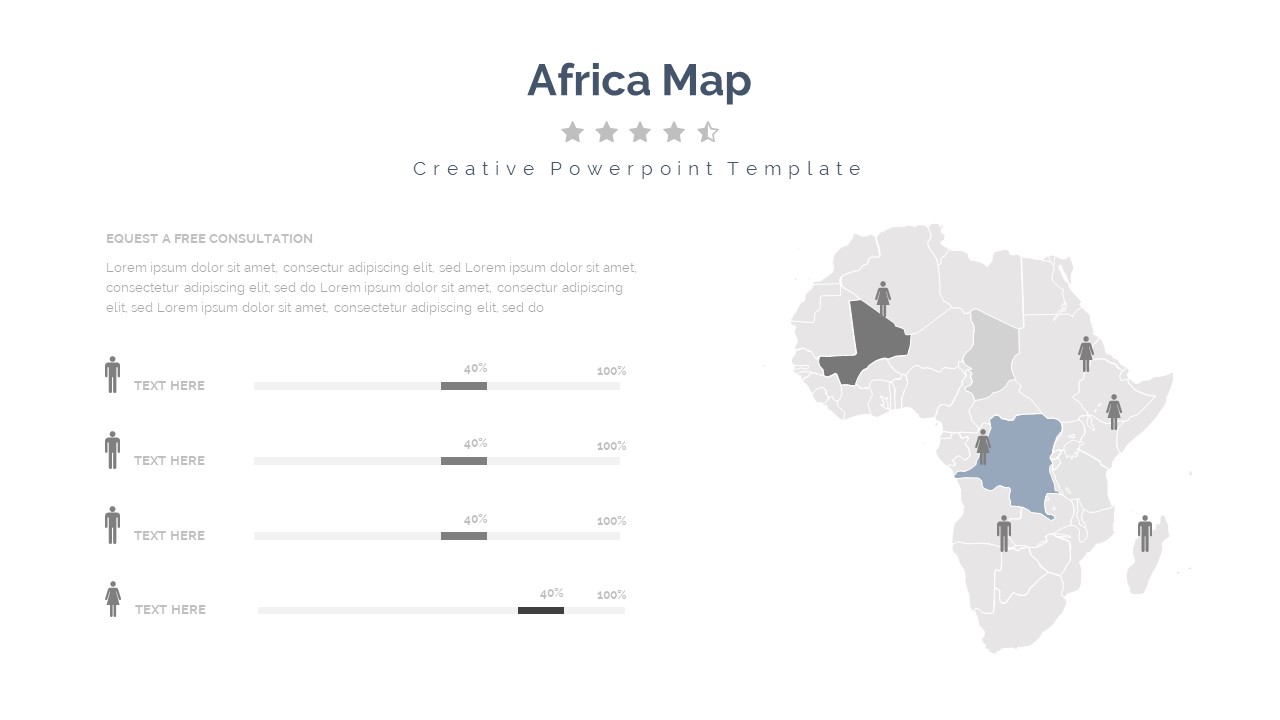Viewport: 1280px width, 720px height.
Task: Click the dark 40% segment on the bottom progress bar
Action: tap(541, 610)
